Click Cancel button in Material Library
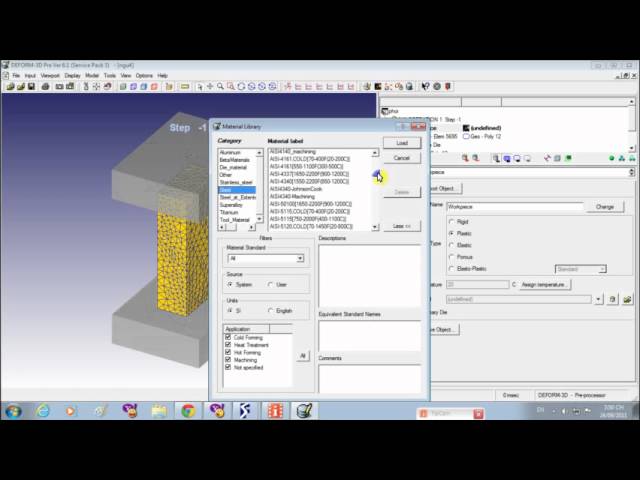640x480 pixels. pos(402,158)
